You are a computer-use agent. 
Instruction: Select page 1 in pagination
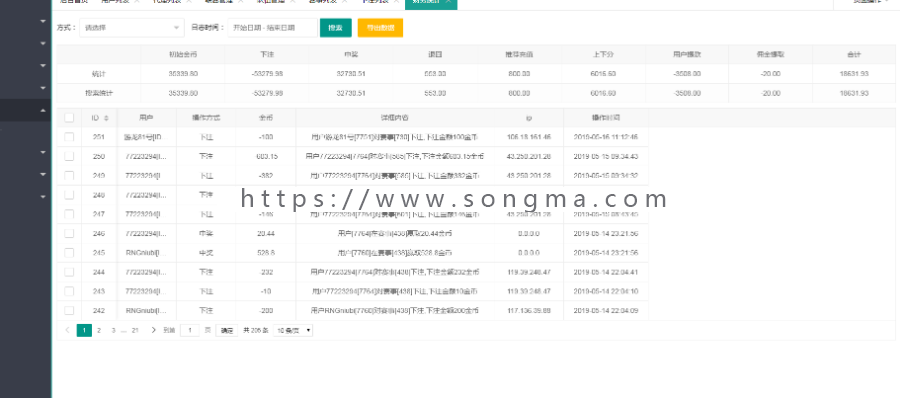pyautogui.click(x=84, y=330)
